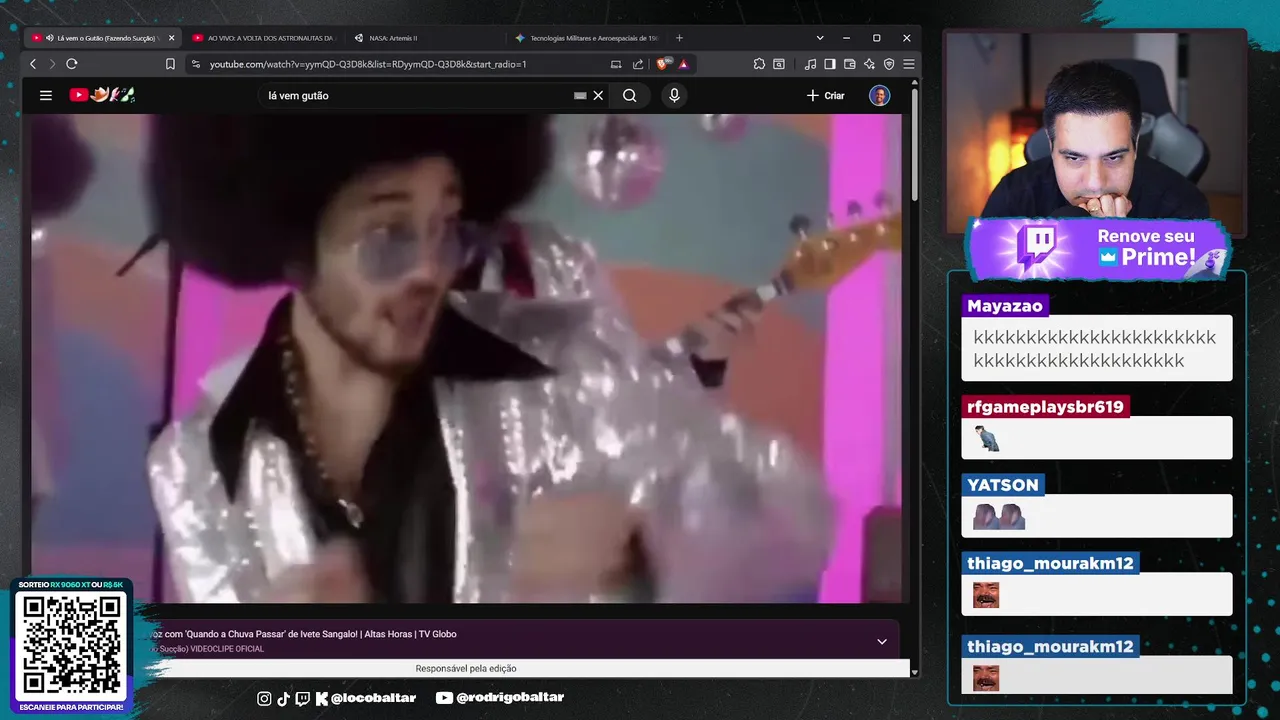
Task: Open a new browser tab
Action: click(x=680, y=38)
